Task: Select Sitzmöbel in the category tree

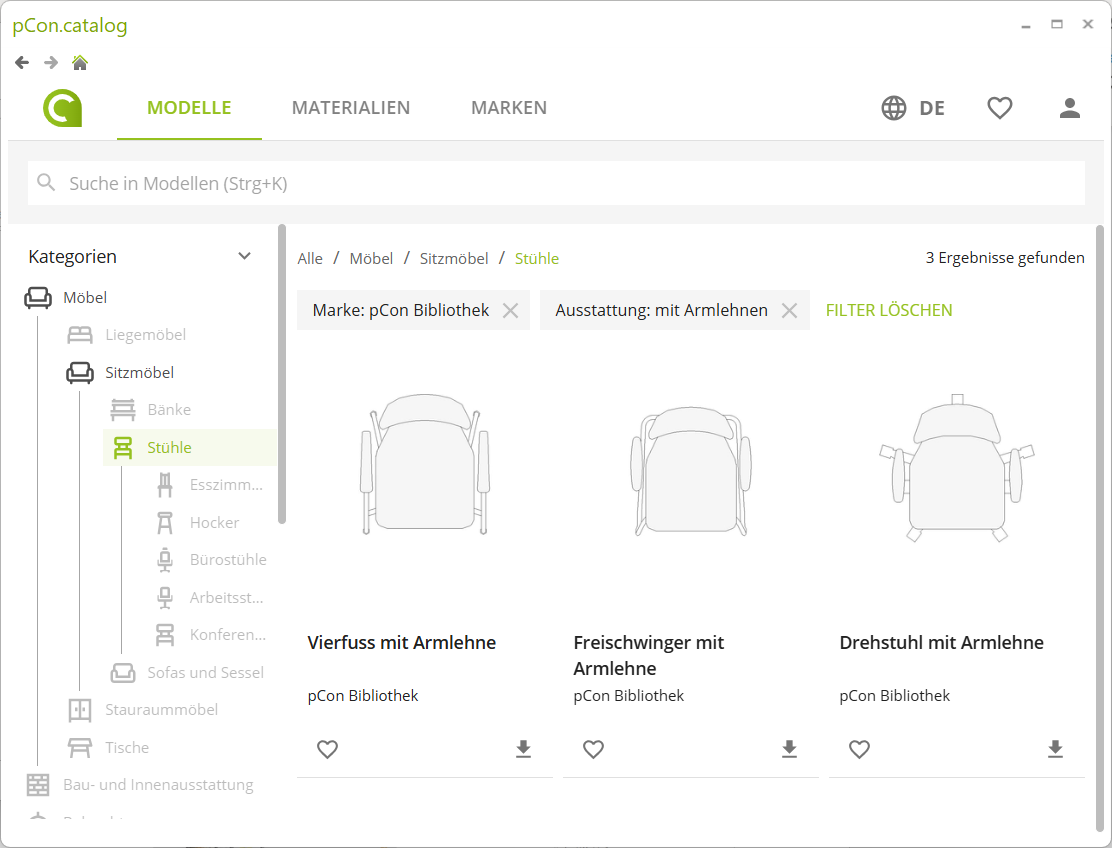Action: pyautogui.click(x=139, y=372)
